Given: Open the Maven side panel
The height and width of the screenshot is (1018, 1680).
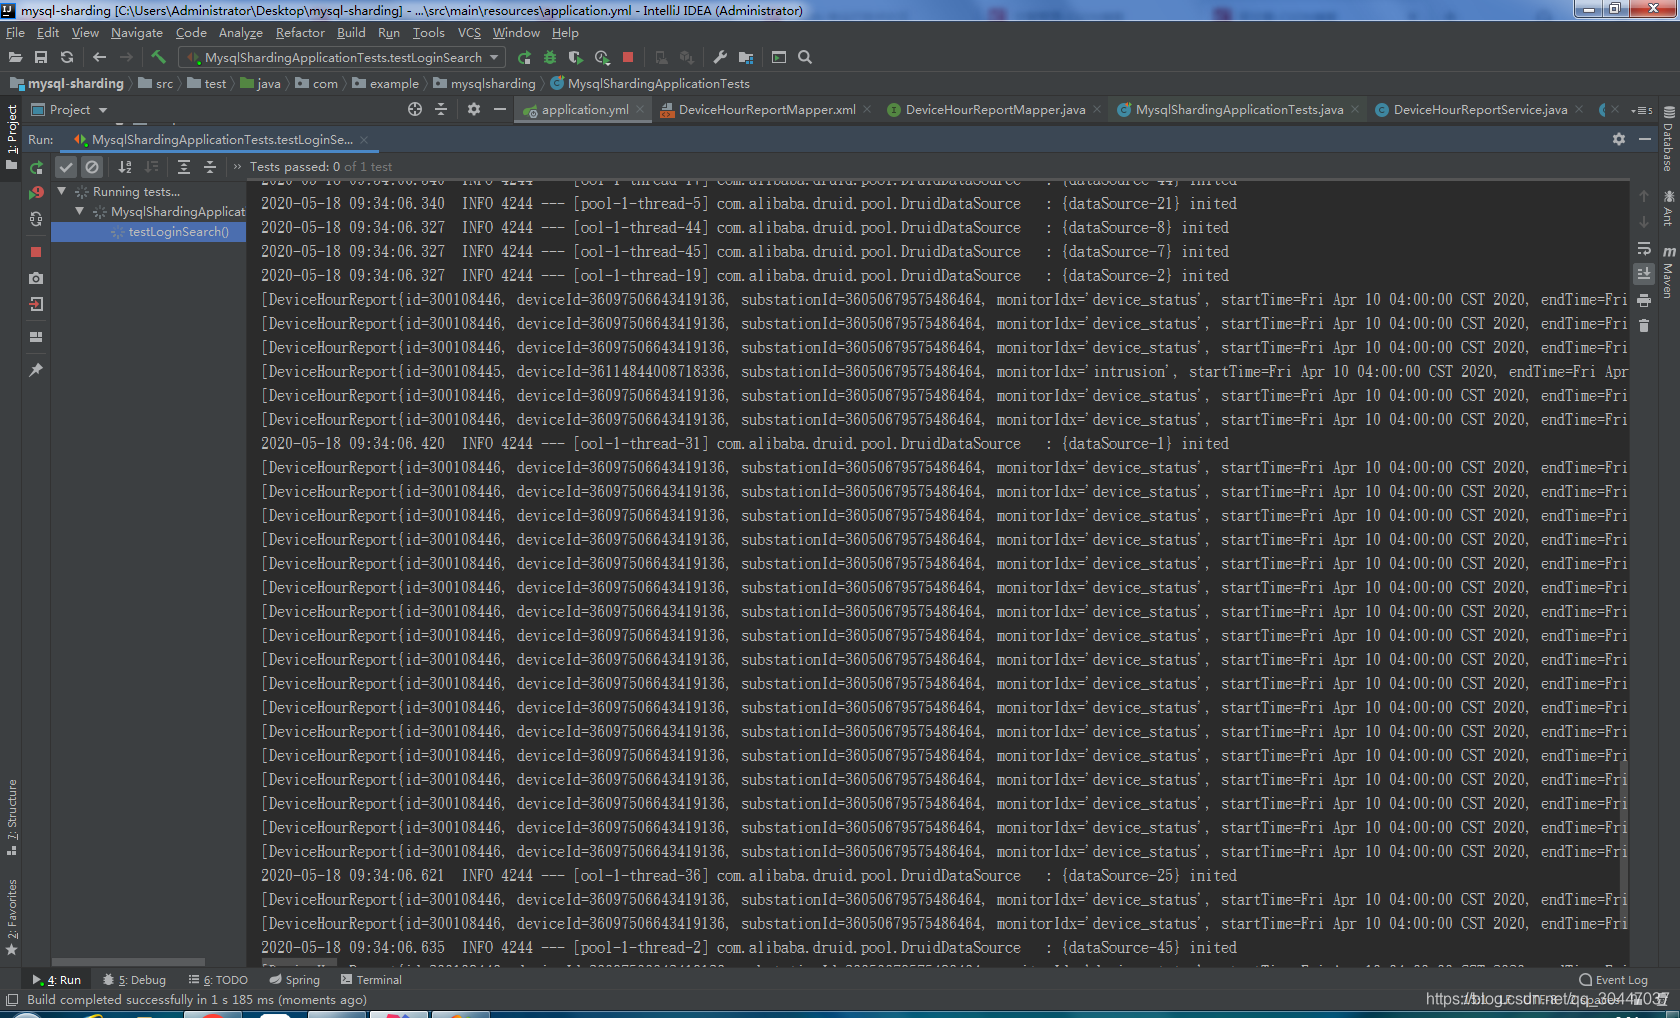Looking at the screenshot, I should [1669, 272].
